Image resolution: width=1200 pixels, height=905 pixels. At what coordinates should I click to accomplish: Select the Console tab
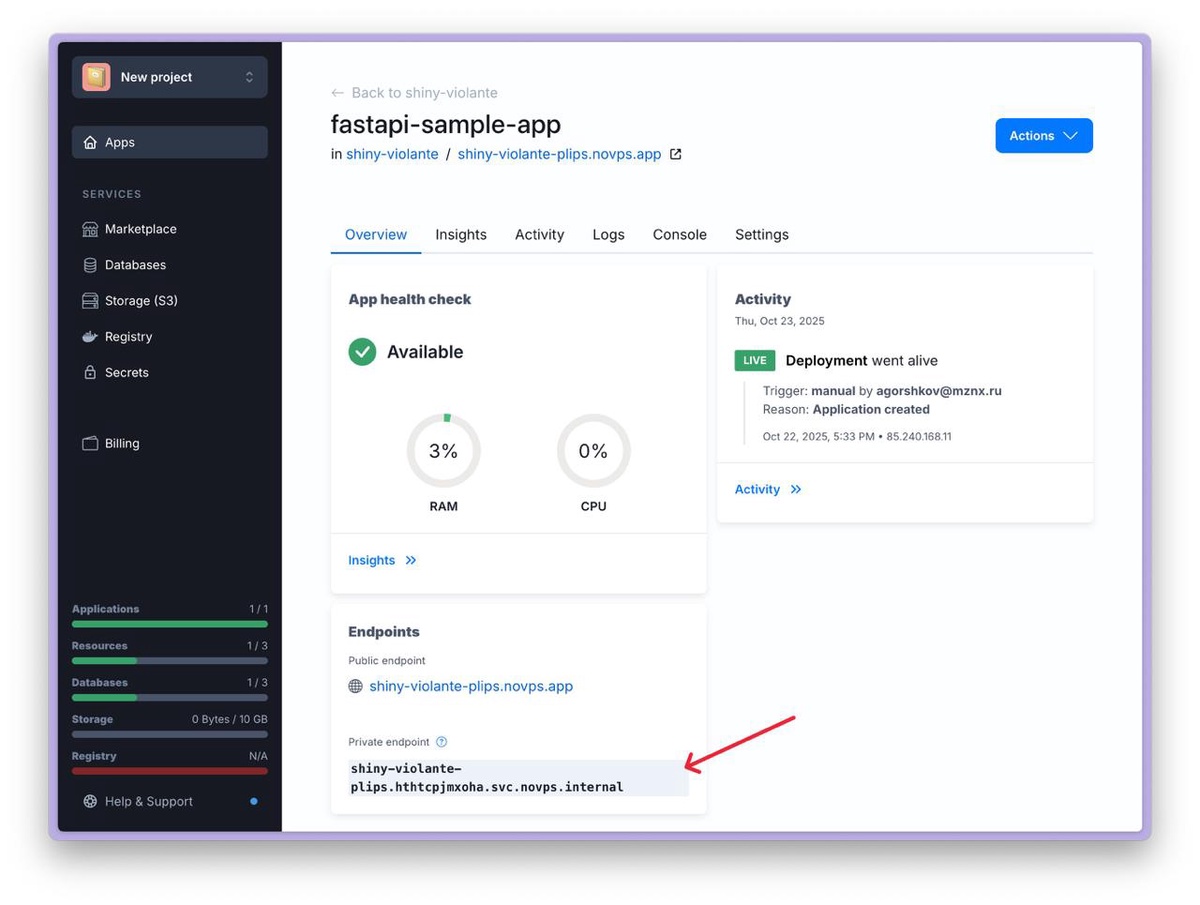679,235
